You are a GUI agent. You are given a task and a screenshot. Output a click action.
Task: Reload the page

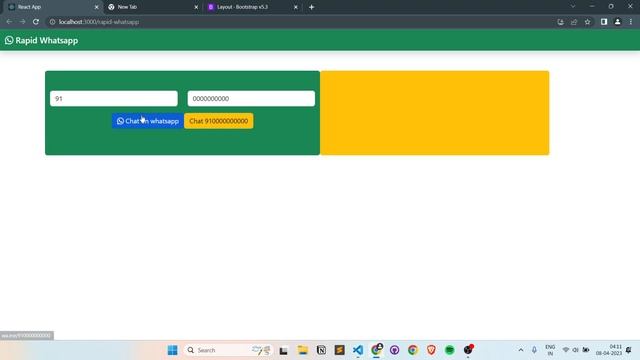coord(36,22)
